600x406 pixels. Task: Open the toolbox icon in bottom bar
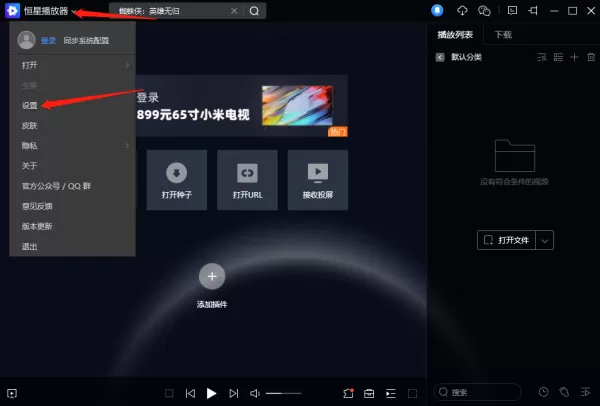[369, 393]
